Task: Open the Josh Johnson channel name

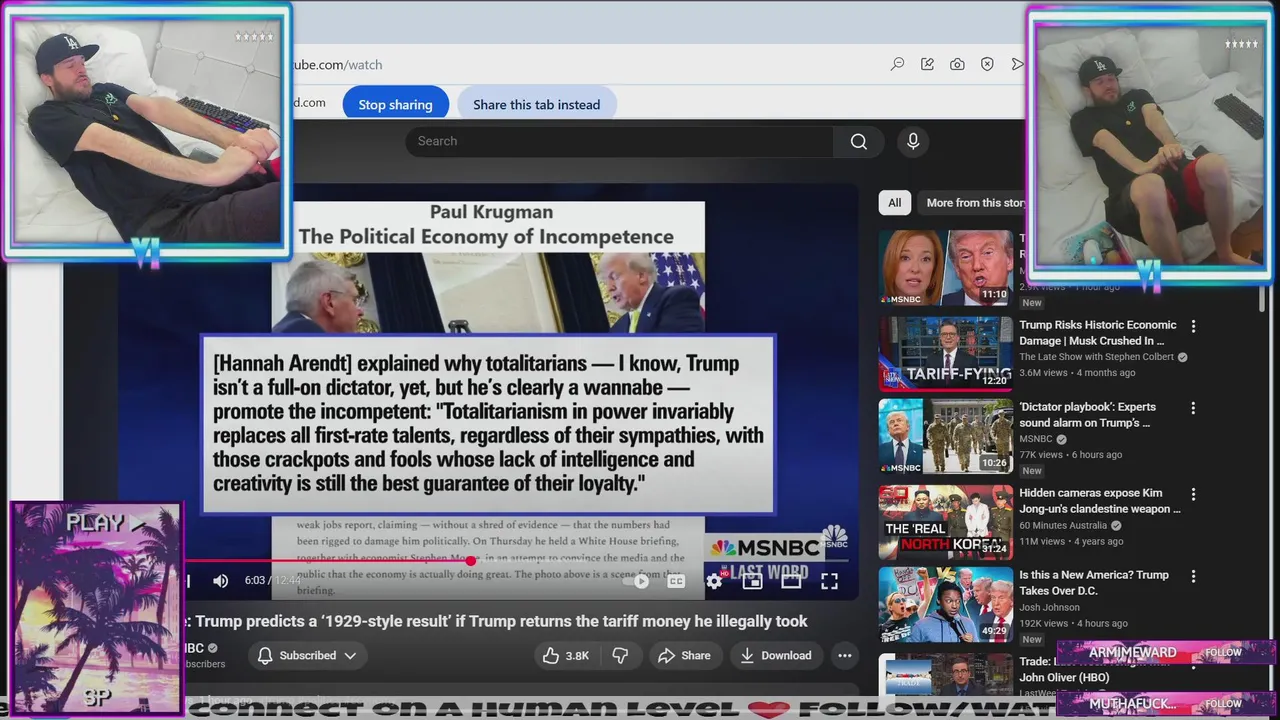Action: pos(1049,607)
